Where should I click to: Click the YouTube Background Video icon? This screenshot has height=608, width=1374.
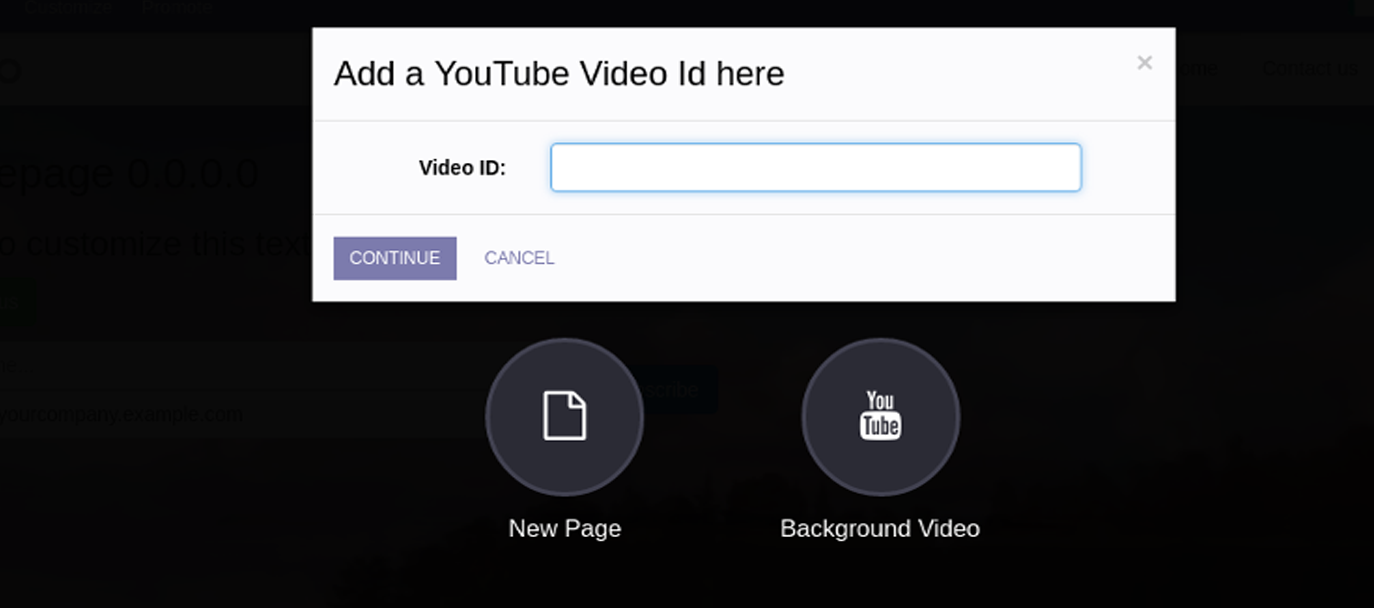click(x=880, y=416)
